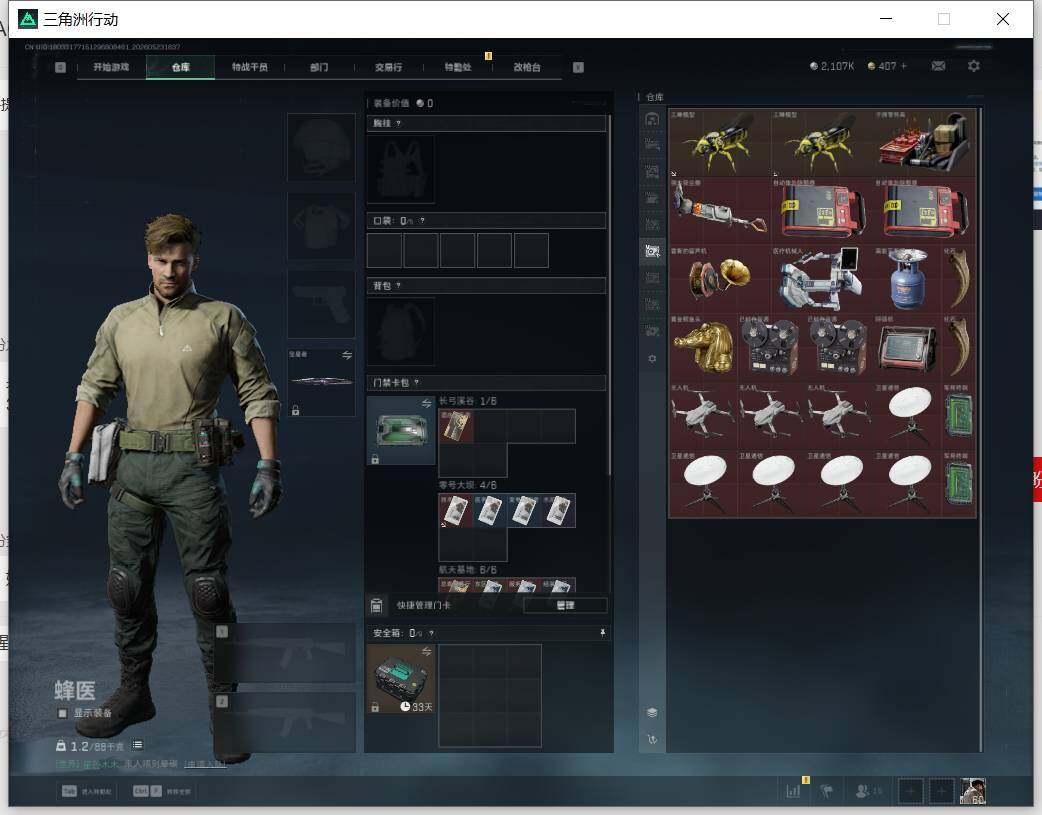Click the plus next to 407 currency
The image size is (1042, 815).
[x=904, y=66]
